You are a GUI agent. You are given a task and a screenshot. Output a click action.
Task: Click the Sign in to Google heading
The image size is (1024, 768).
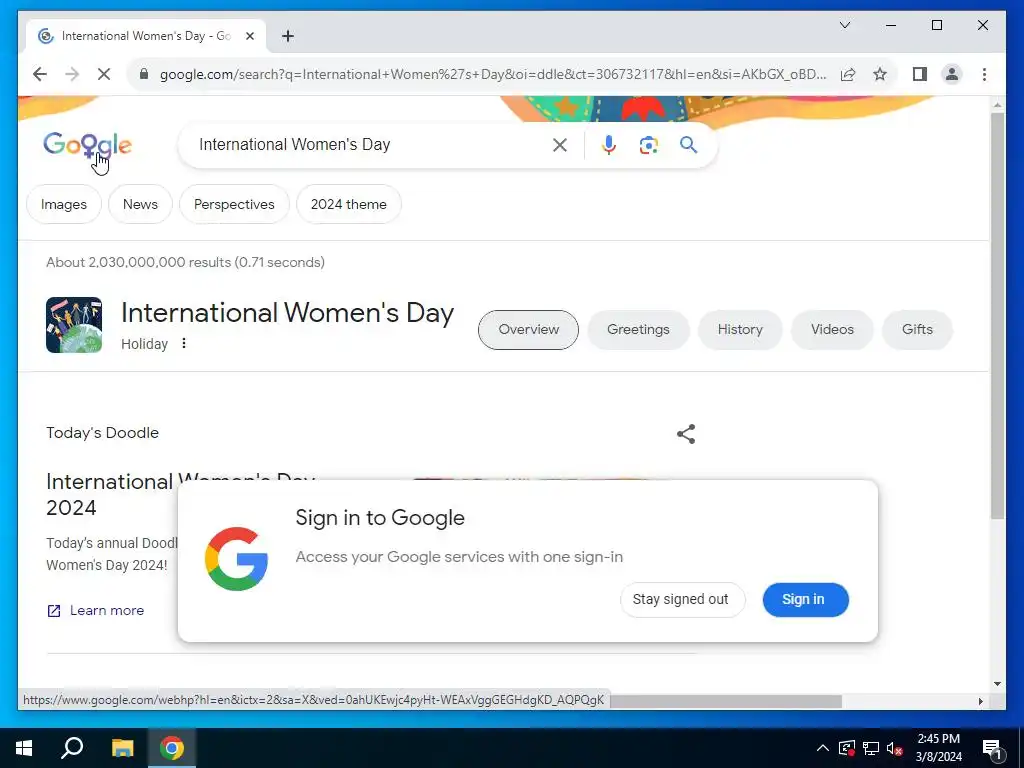click(x=380, y=518)
